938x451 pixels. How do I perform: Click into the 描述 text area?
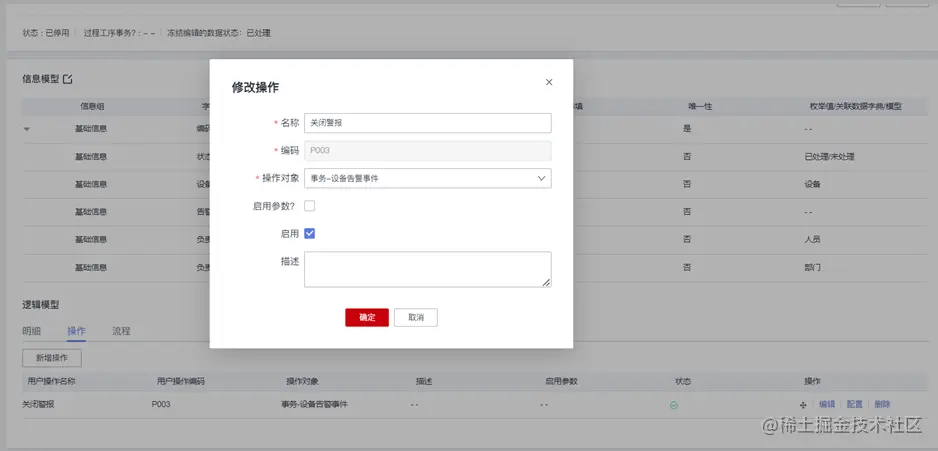[x=428, y=269]
